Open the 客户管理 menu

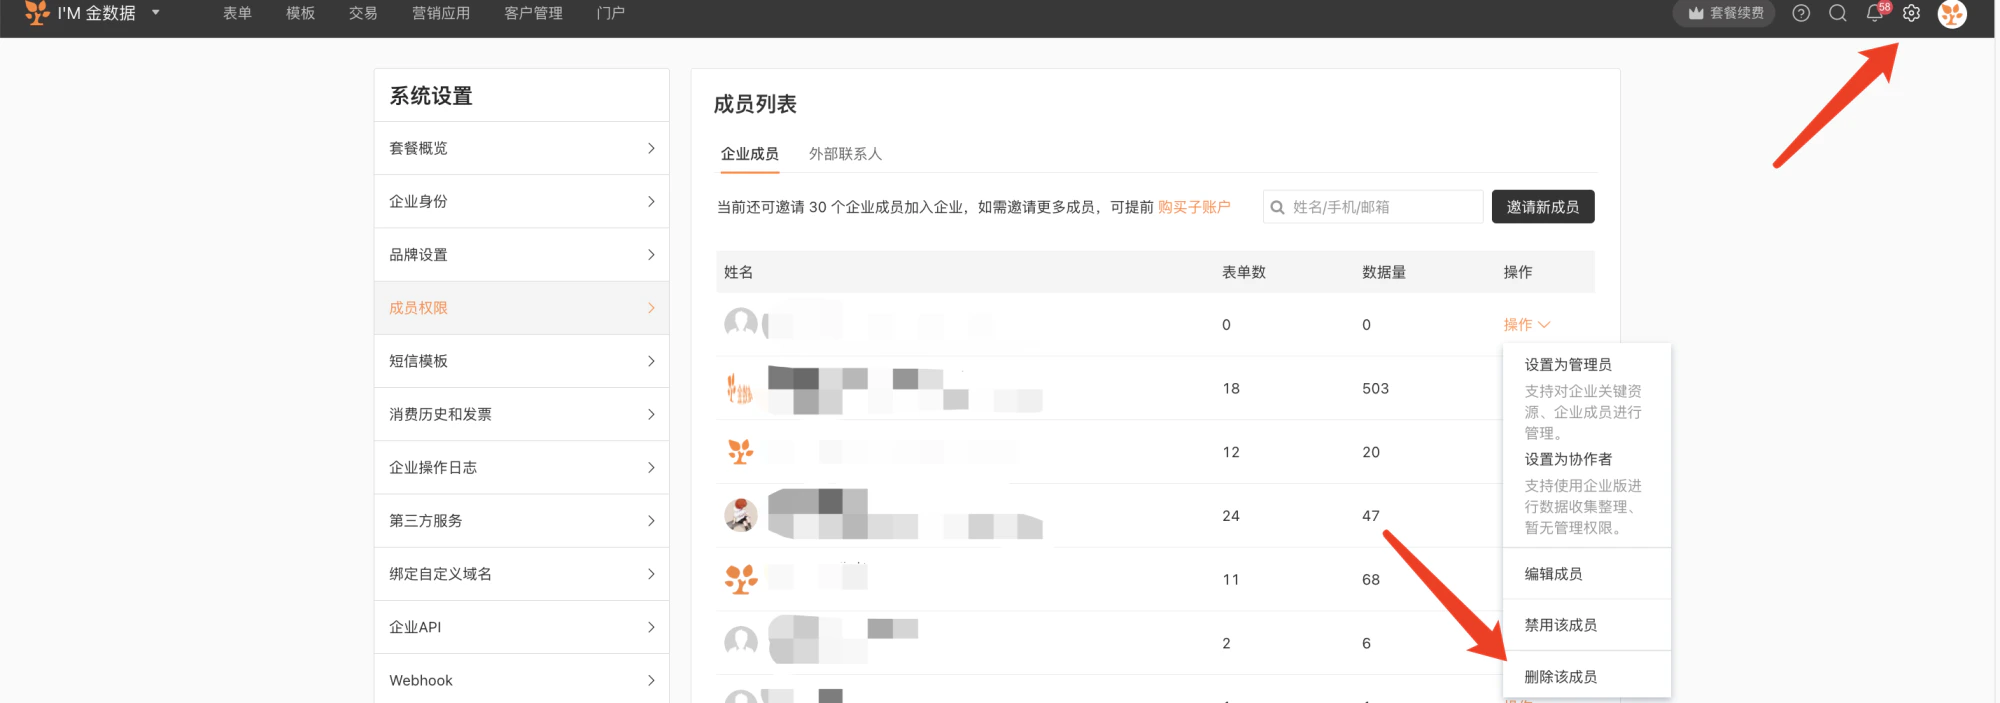coord(533,13)
